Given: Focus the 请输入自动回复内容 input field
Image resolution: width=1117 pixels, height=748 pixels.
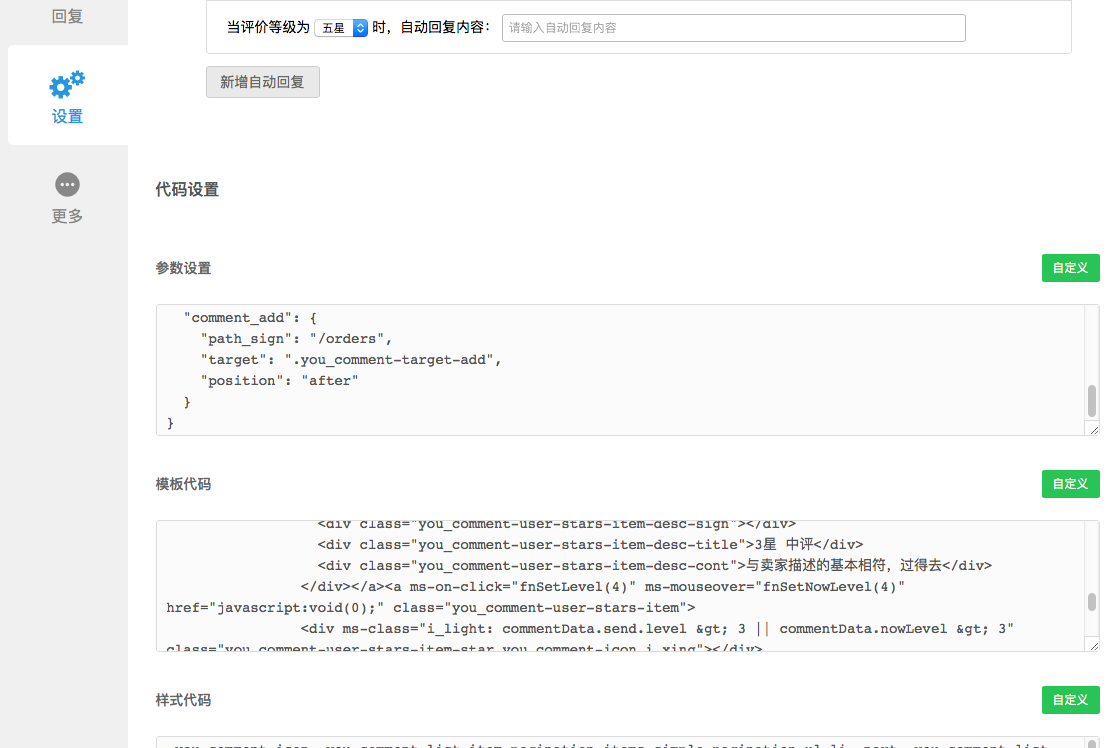Looking at the screenshot, I should click(733, 27).
